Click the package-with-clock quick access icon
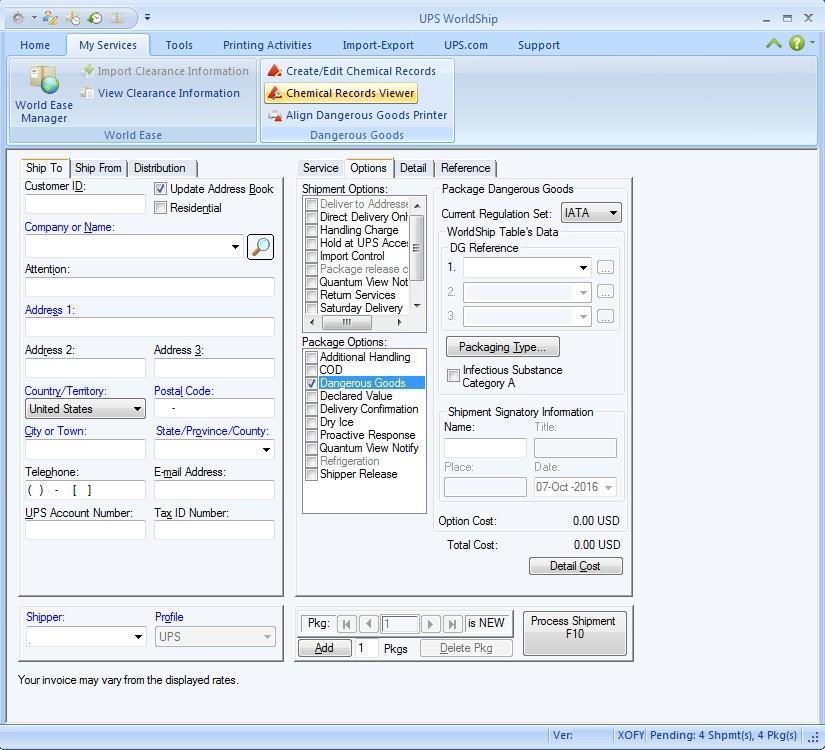Viewport: 825px width, 750px height. point(73,18)
